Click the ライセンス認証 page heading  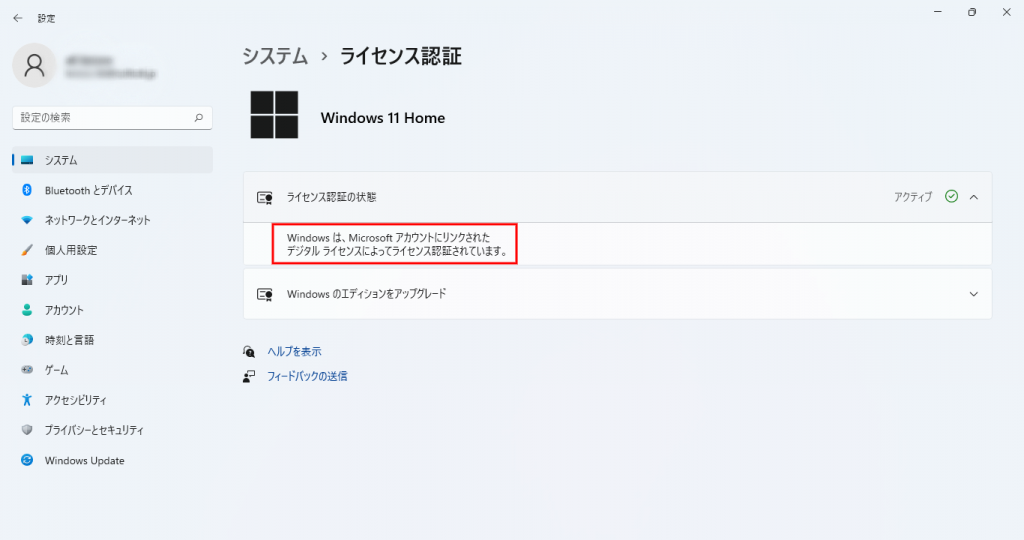[400, 56]
